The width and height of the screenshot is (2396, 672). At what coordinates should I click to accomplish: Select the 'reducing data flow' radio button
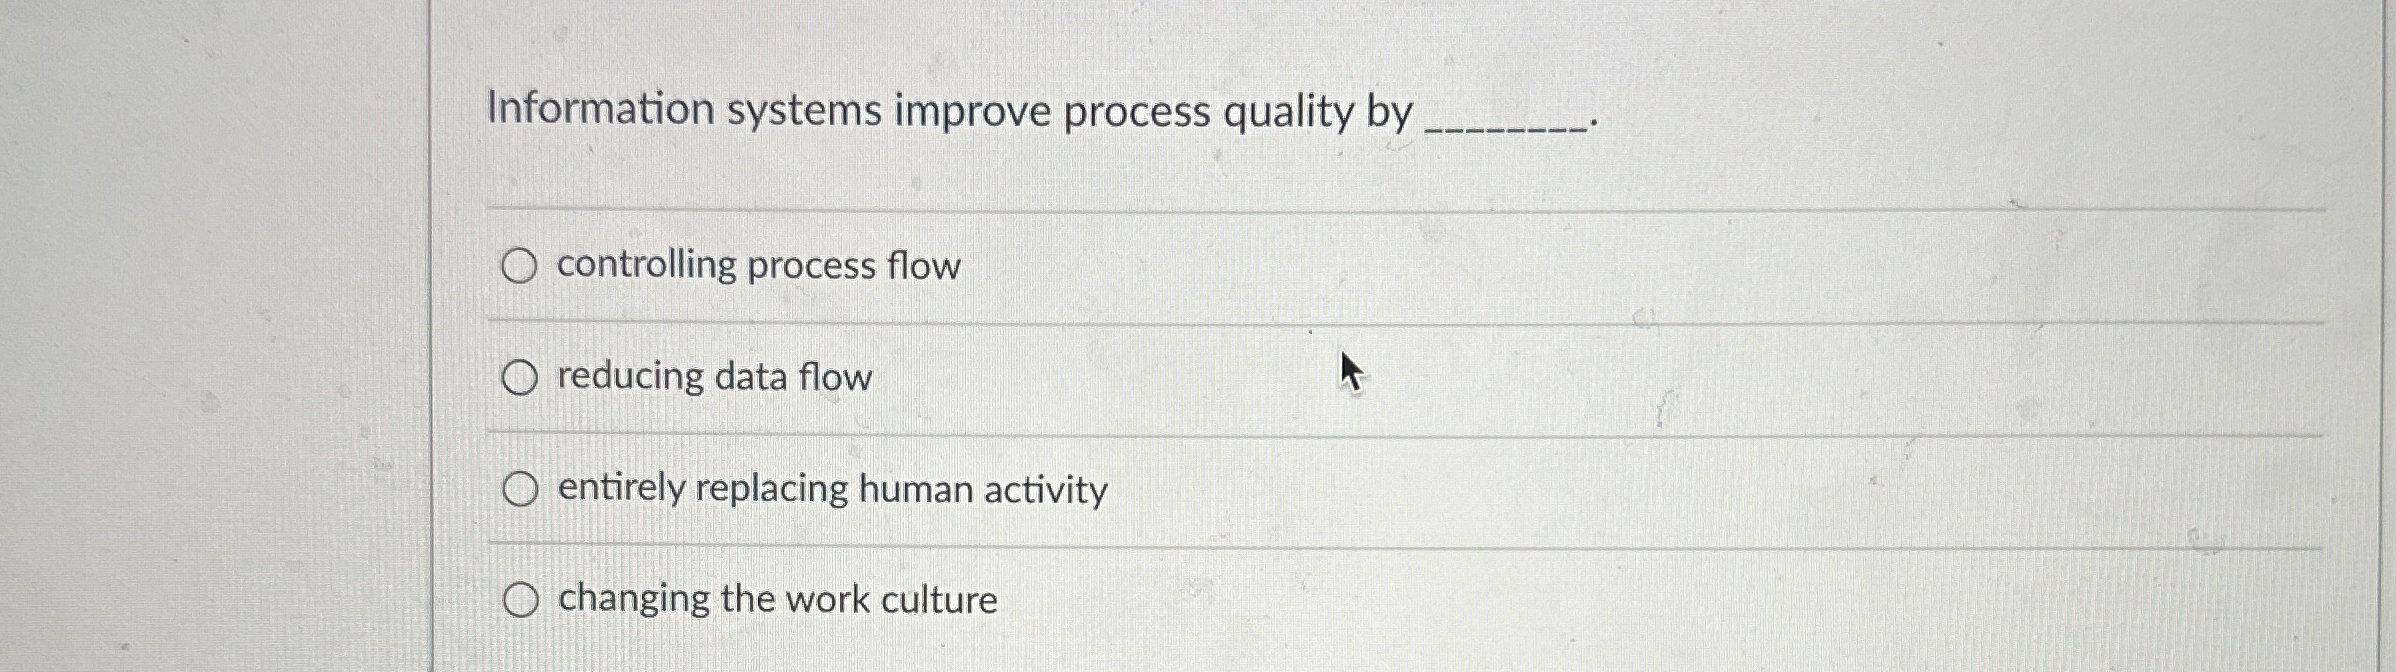click(x=519, y=378)
